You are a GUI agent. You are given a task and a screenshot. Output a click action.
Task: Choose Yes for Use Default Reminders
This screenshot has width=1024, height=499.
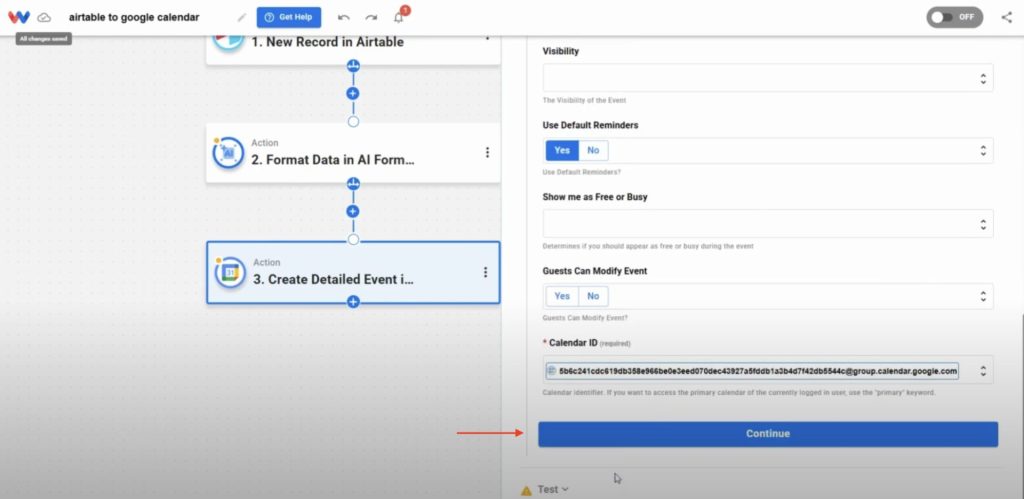tap(562, 150)
